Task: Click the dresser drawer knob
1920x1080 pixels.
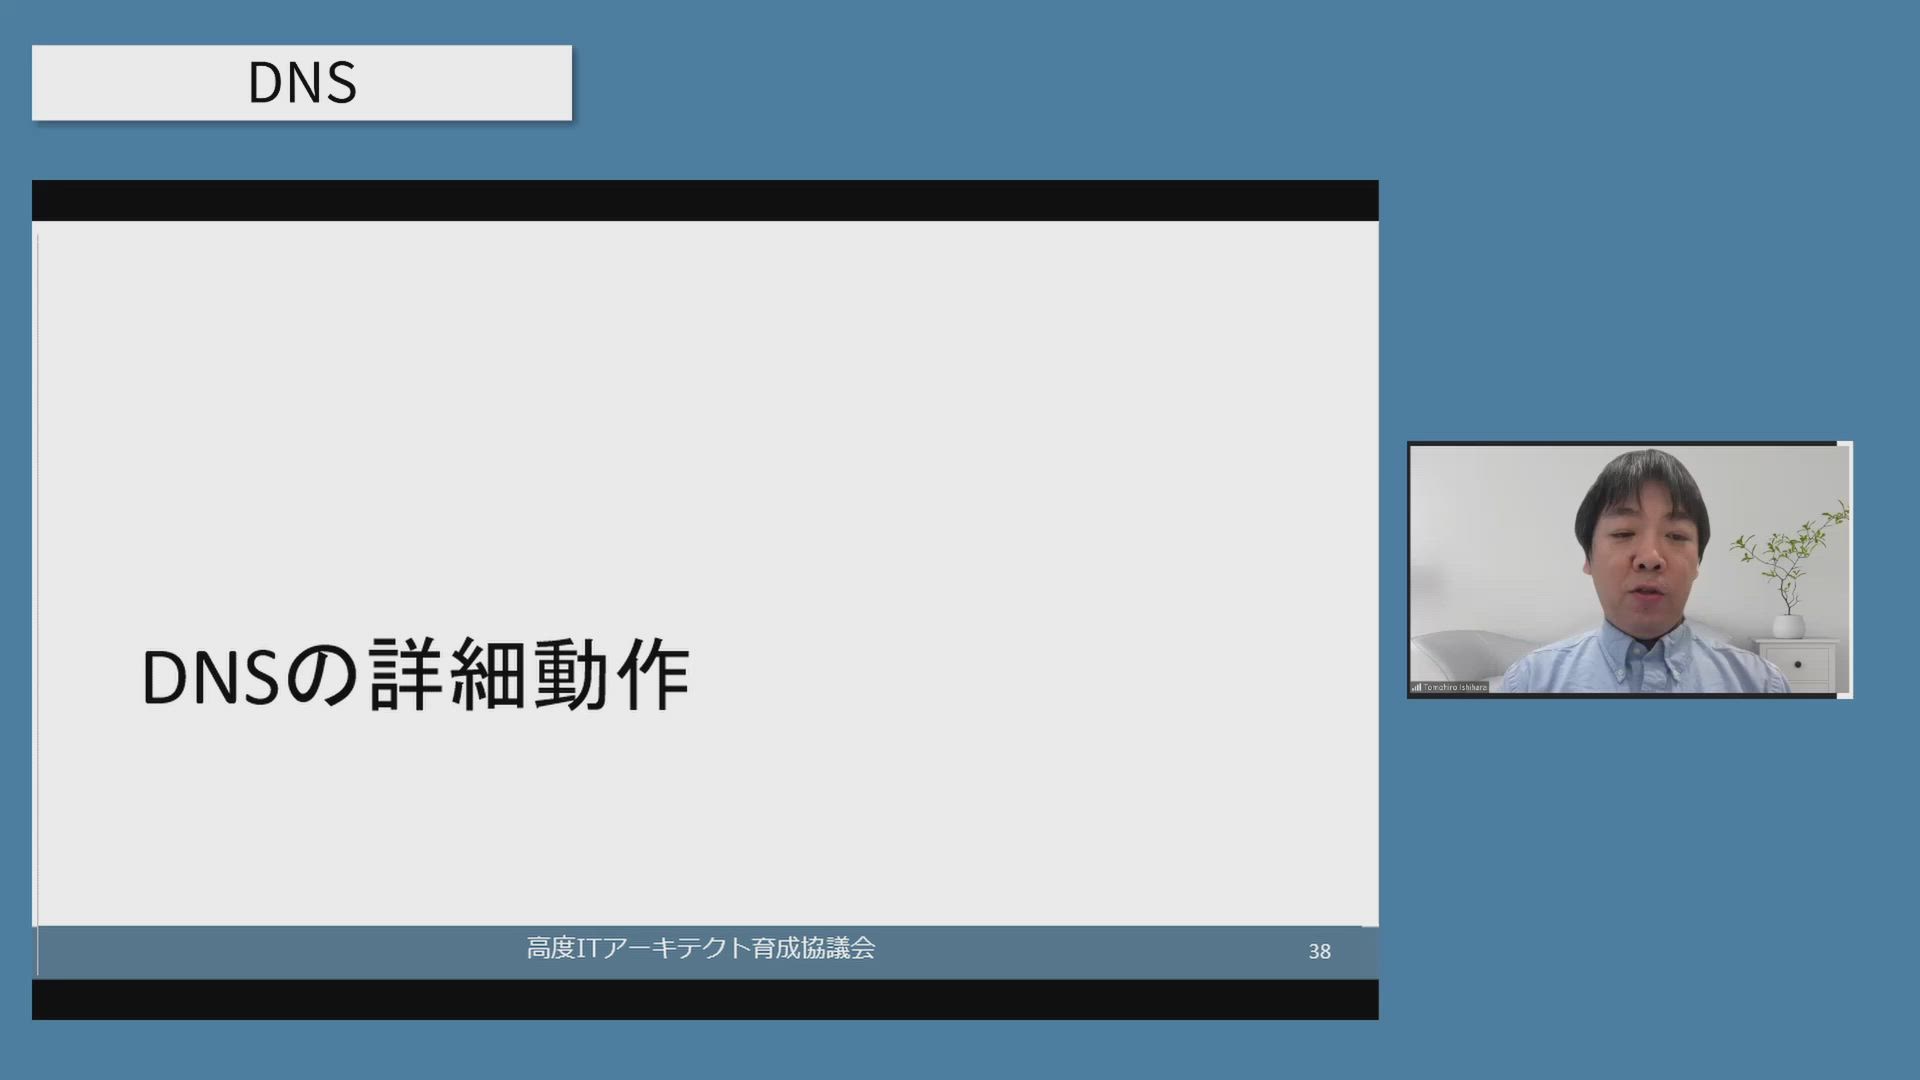Action: pos(1797,664)
